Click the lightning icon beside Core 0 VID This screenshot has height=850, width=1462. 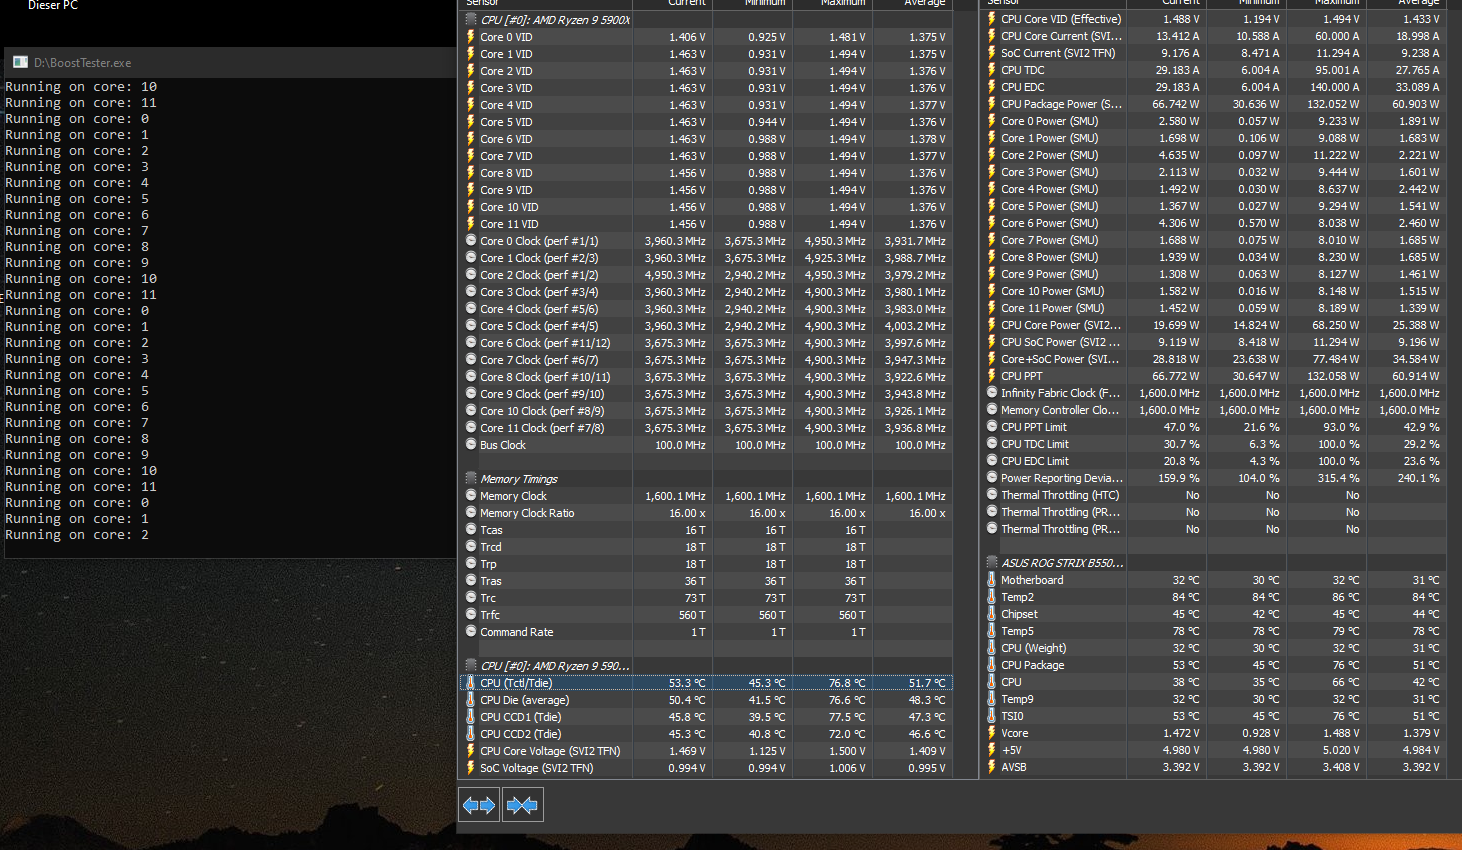pos(471,37)
